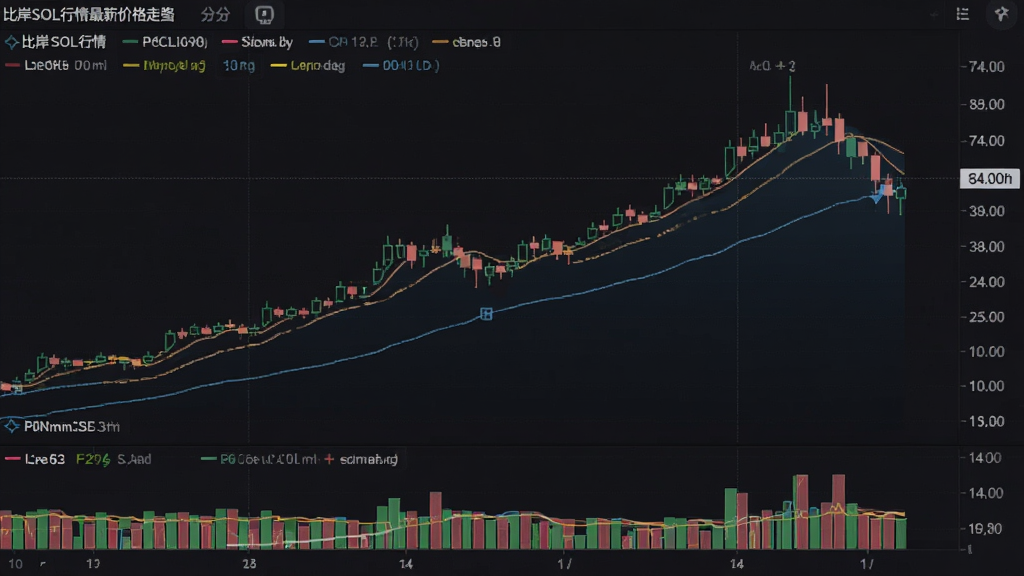1024x576 pixels.
Task: Click the chart title 比岸SOL行情最新价格走图
Action: tap(89, 14)
